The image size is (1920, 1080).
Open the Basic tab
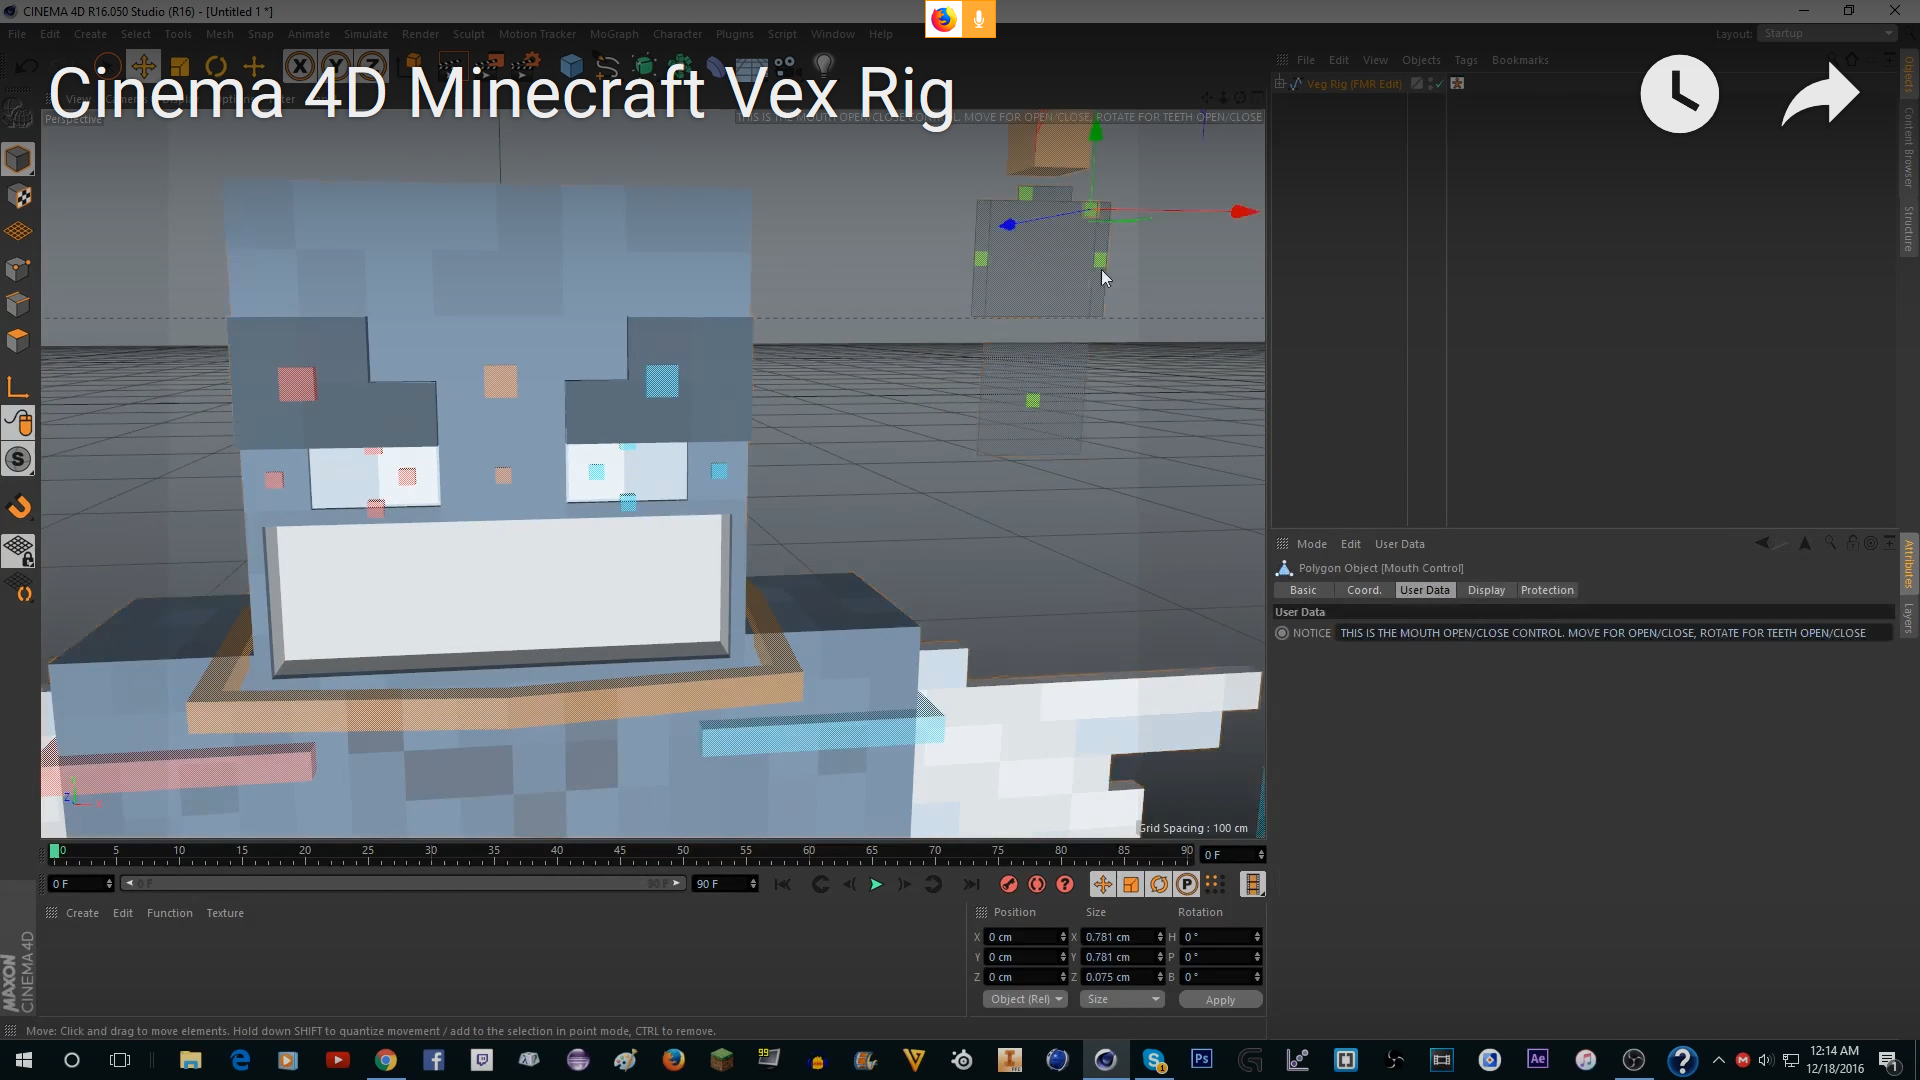(x=1303, y=590)
